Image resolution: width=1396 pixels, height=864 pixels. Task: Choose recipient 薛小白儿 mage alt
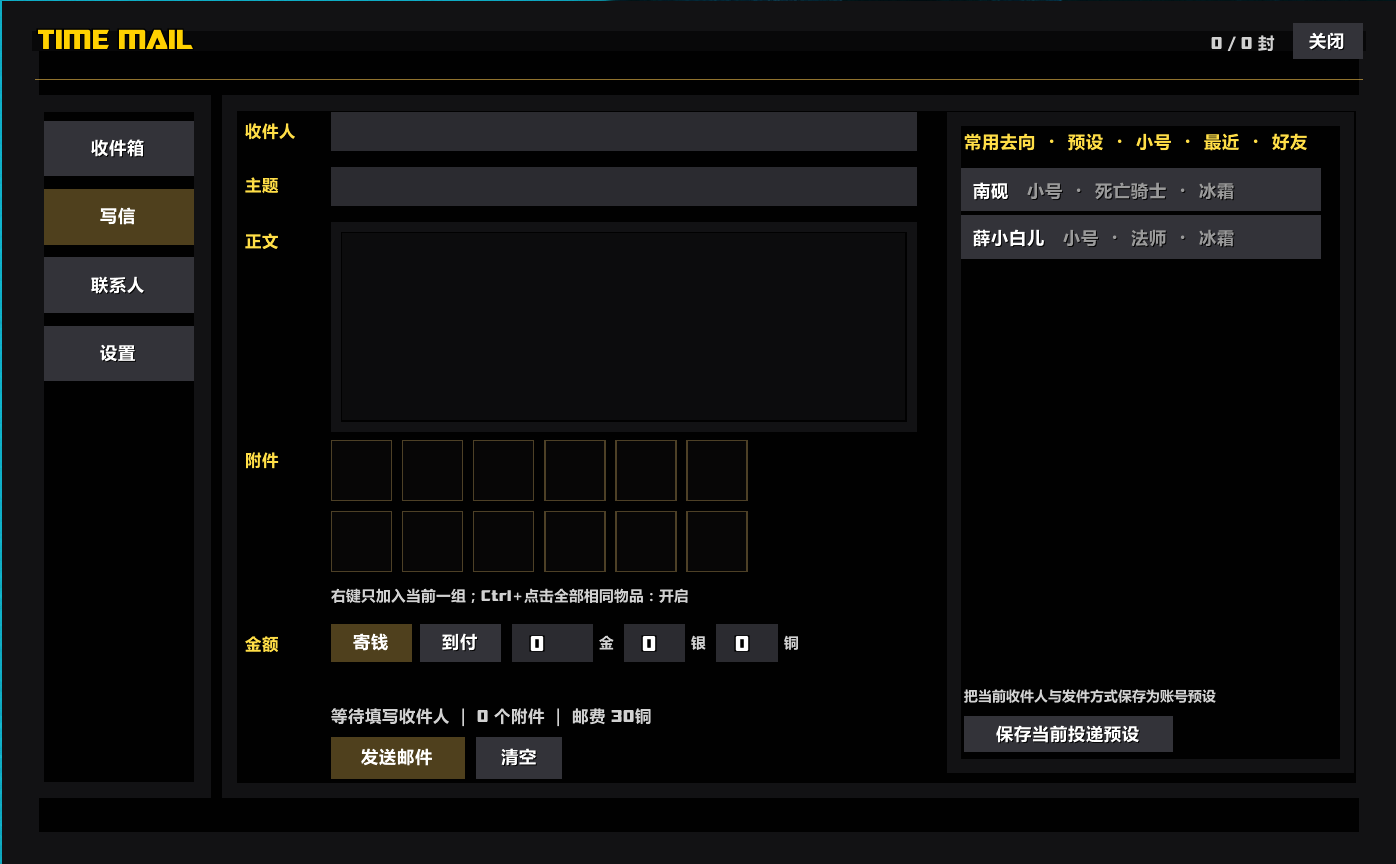click(x=1141, y=237)
